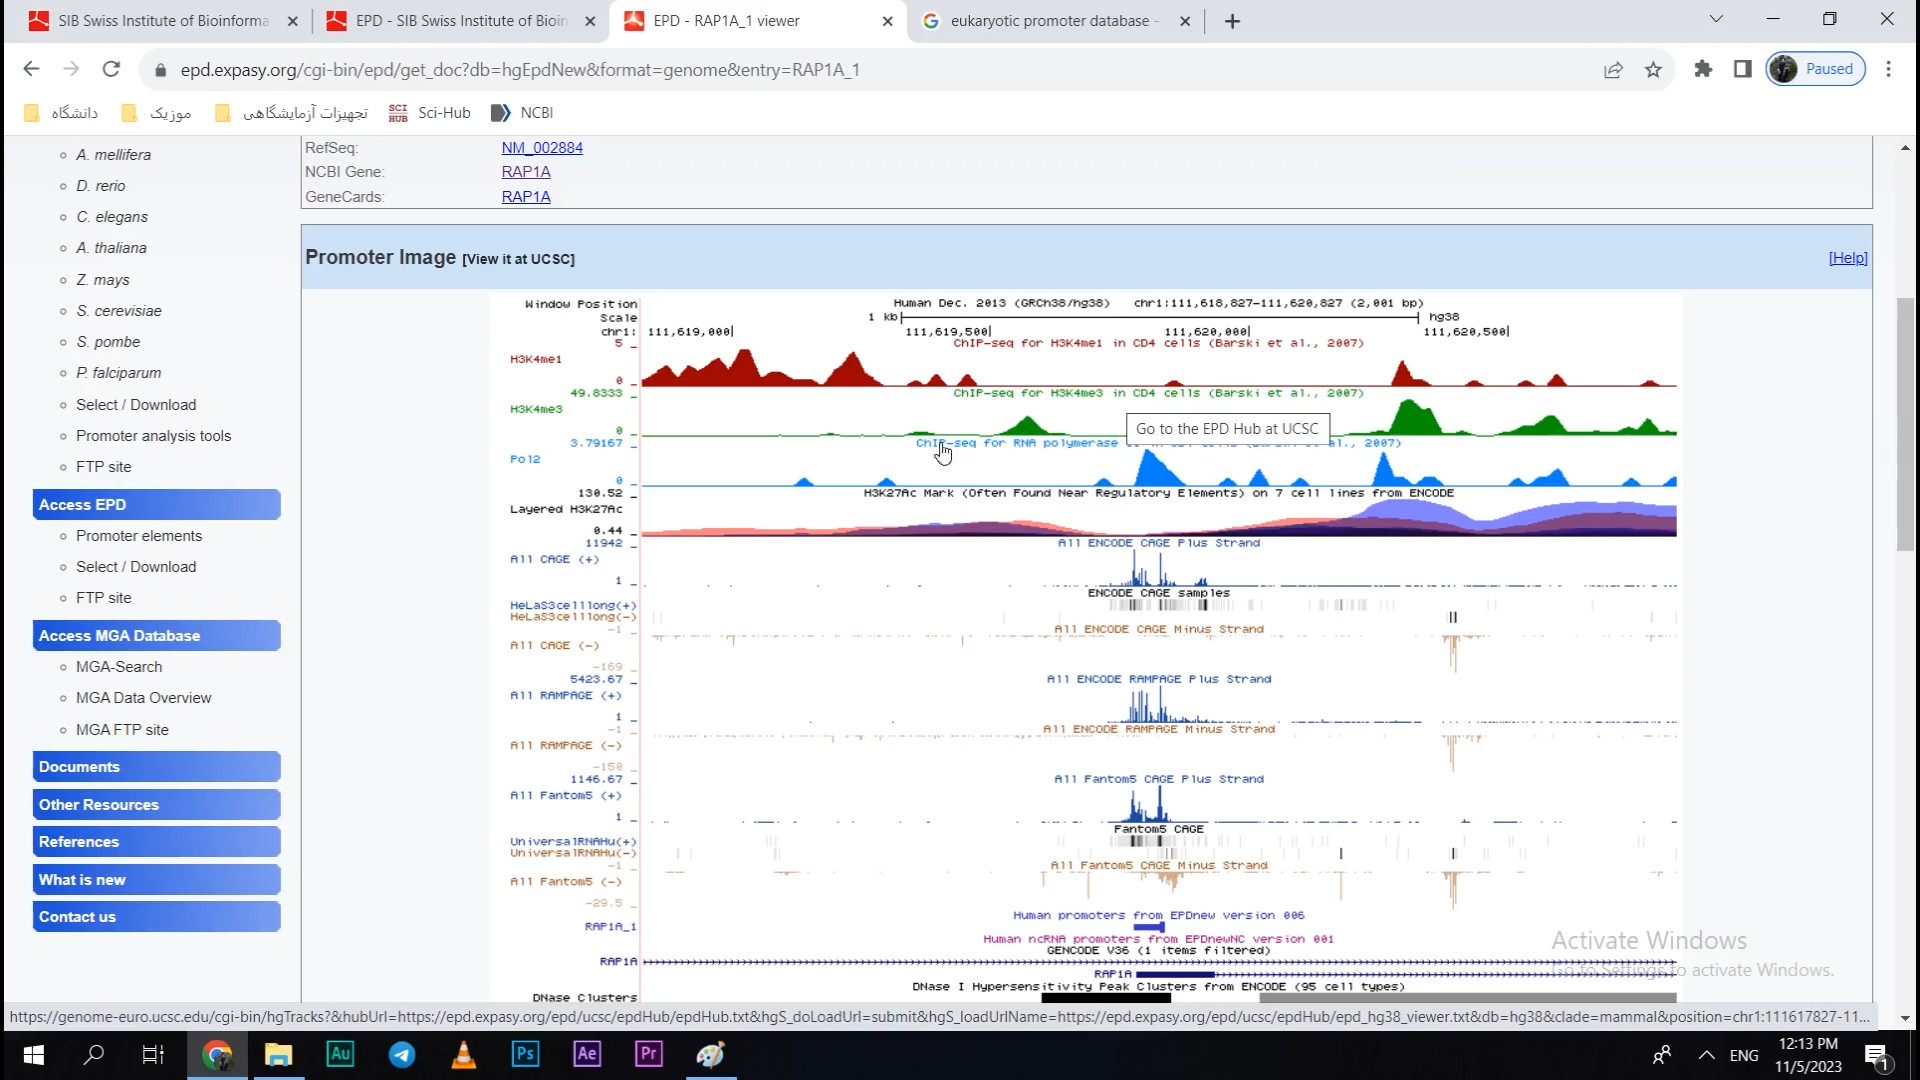
Task: Open Telegram from taskbar
Action: click(402, 1054)
